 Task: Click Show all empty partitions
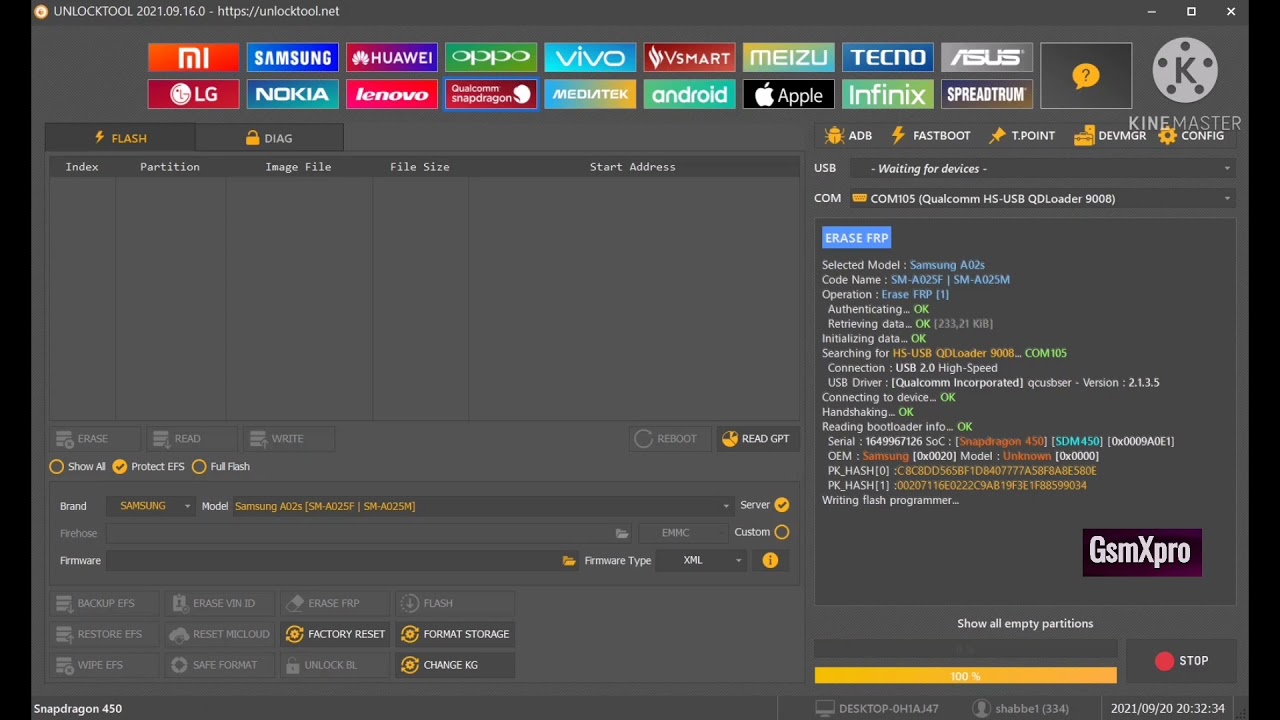(x=1025, y=624)
